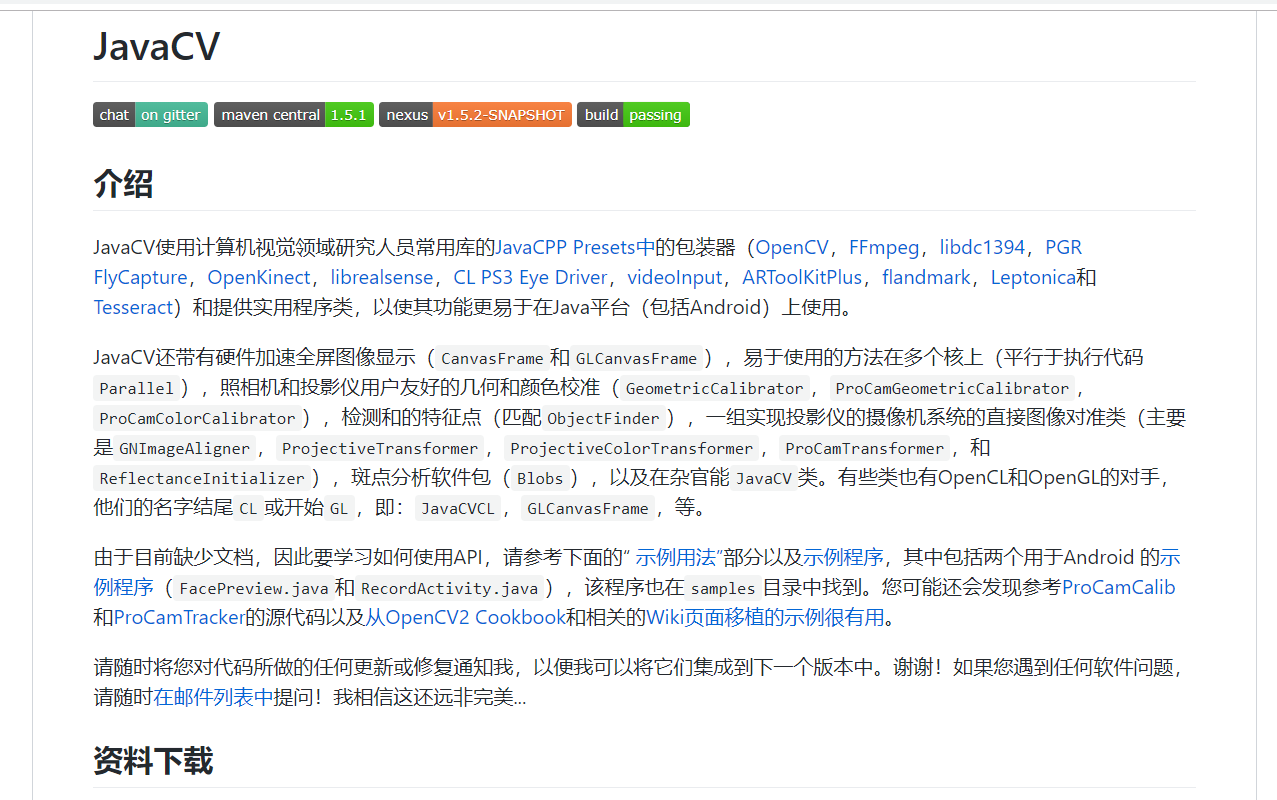Click the Blobs code snippet
The height and width of the screenshot is (800, 1277).
pos(541,478)
